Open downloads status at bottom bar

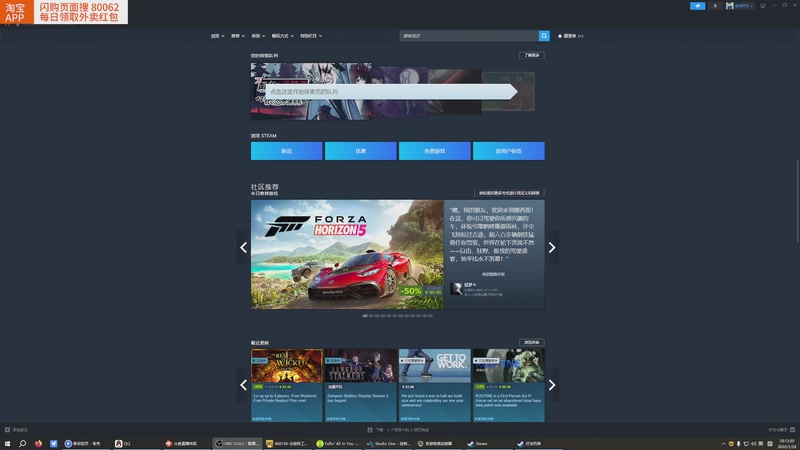pyautogui.click(x=398, y=430)
